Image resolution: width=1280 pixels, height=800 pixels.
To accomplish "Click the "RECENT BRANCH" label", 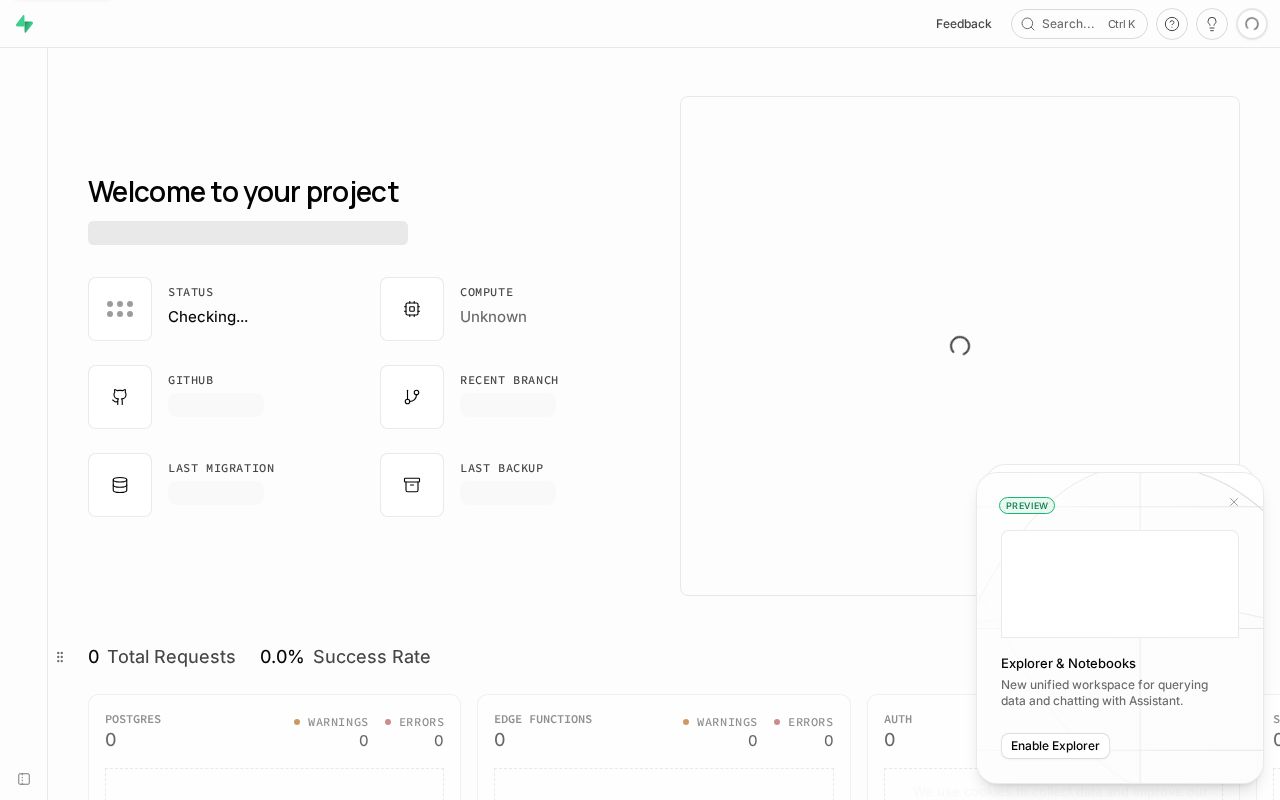I will click(x=509, y=380).
